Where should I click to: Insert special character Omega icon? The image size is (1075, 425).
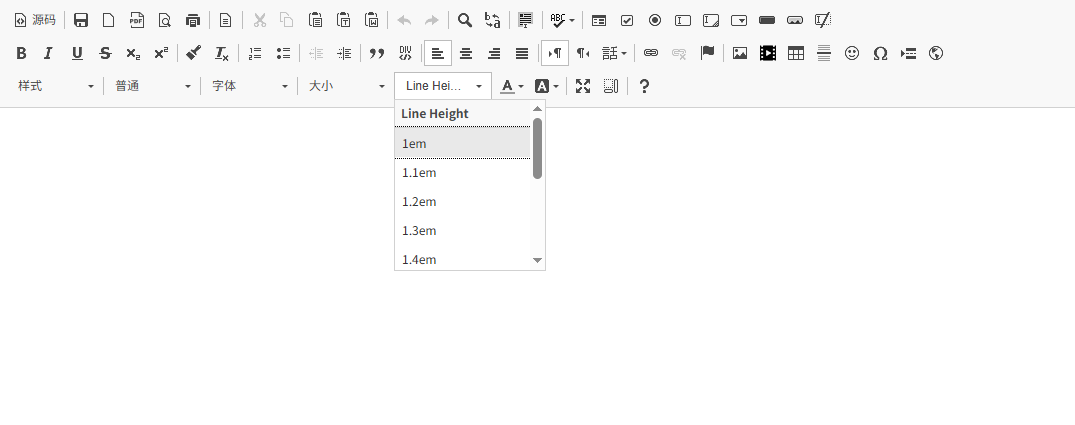[880, 53]
